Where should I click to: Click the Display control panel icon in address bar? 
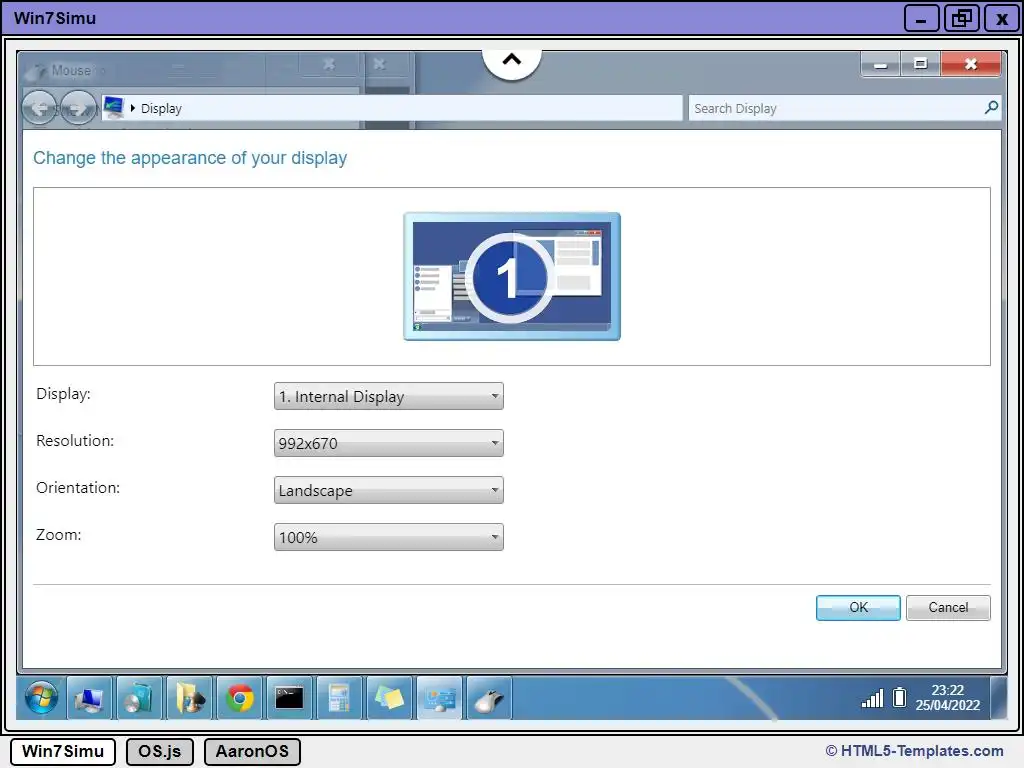[x=114, y=107]
